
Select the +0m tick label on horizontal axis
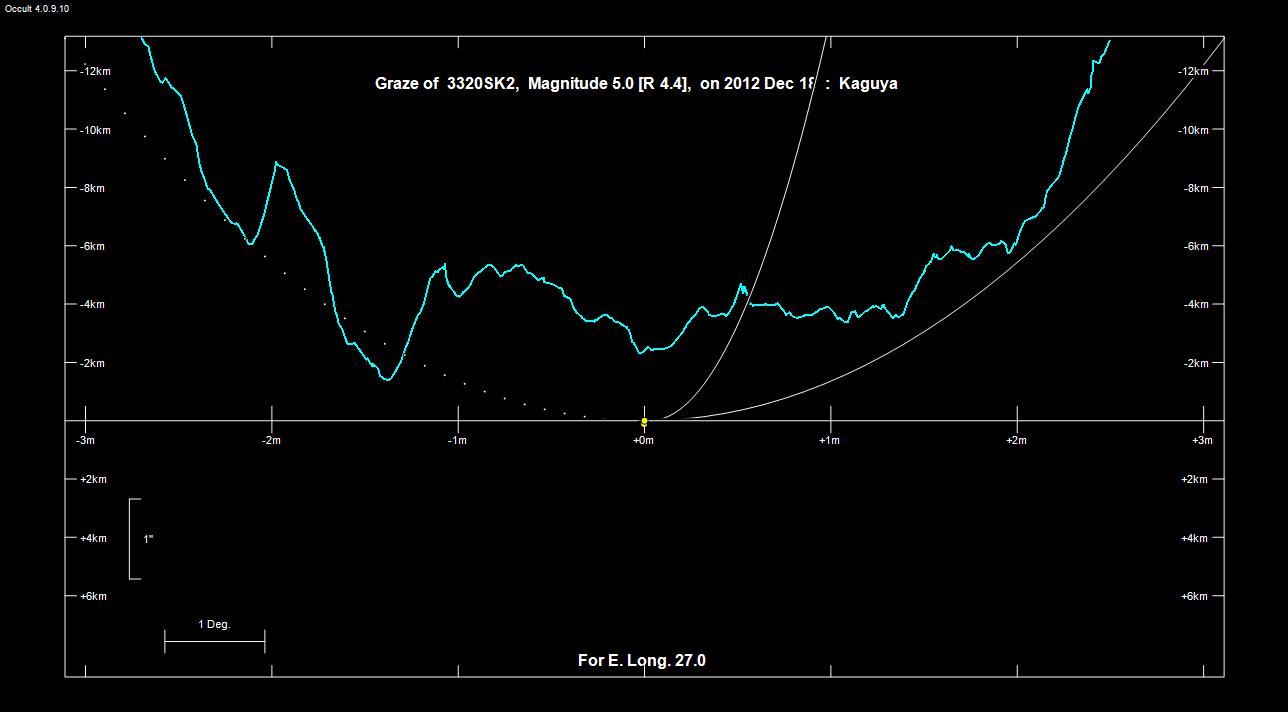pyautogui.click(x=643, y=441)
